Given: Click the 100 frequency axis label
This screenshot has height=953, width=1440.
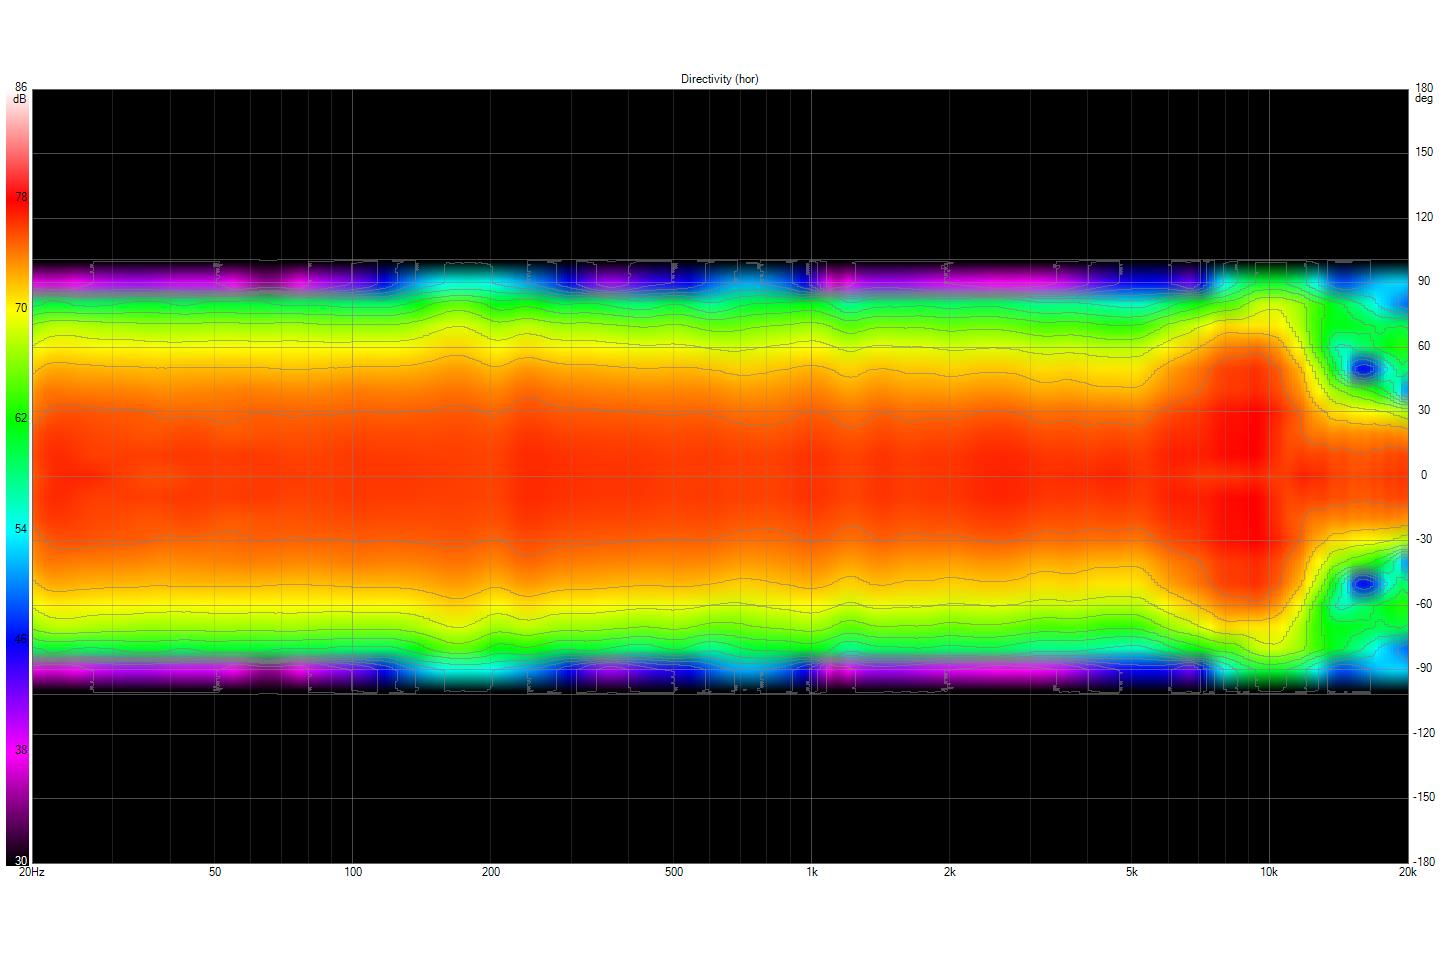Looking at the screenshot, I should point(353,872).
